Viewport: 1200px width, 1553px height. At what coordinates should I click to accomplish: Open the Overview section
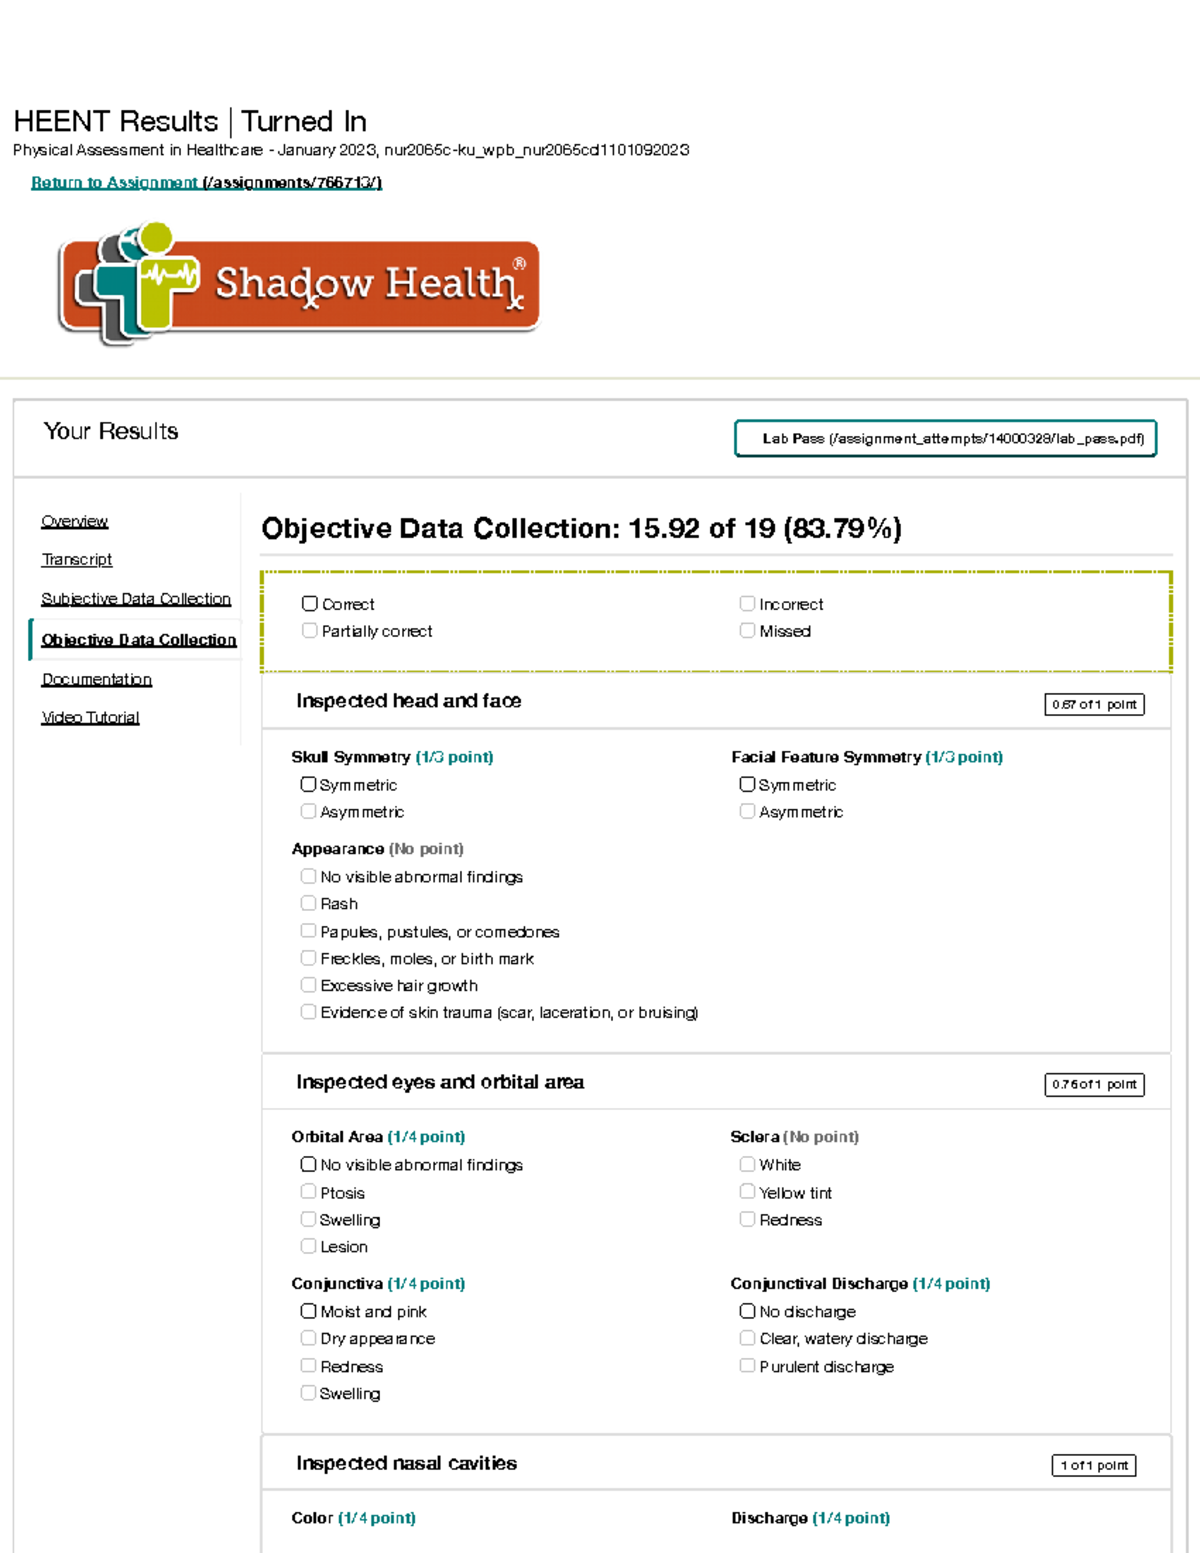tap(73, 521)
